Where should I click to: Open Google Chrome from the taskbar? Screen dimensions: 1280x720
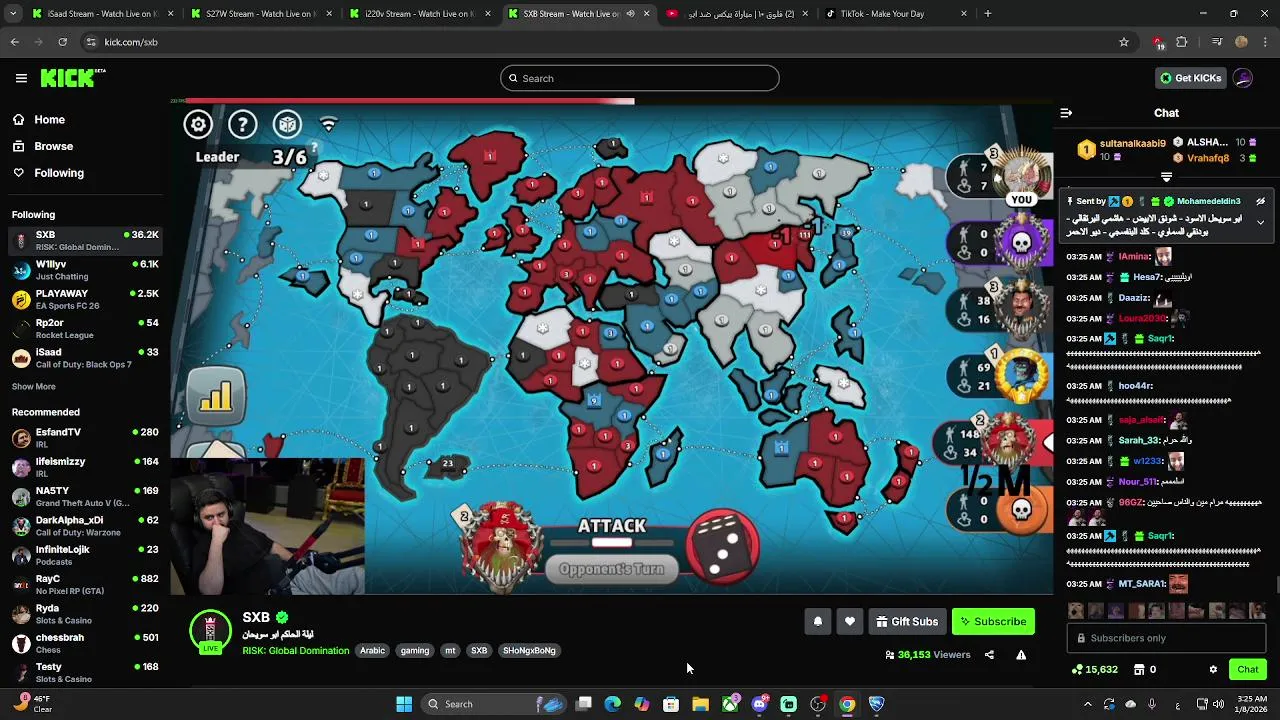[x=847, y=704]
